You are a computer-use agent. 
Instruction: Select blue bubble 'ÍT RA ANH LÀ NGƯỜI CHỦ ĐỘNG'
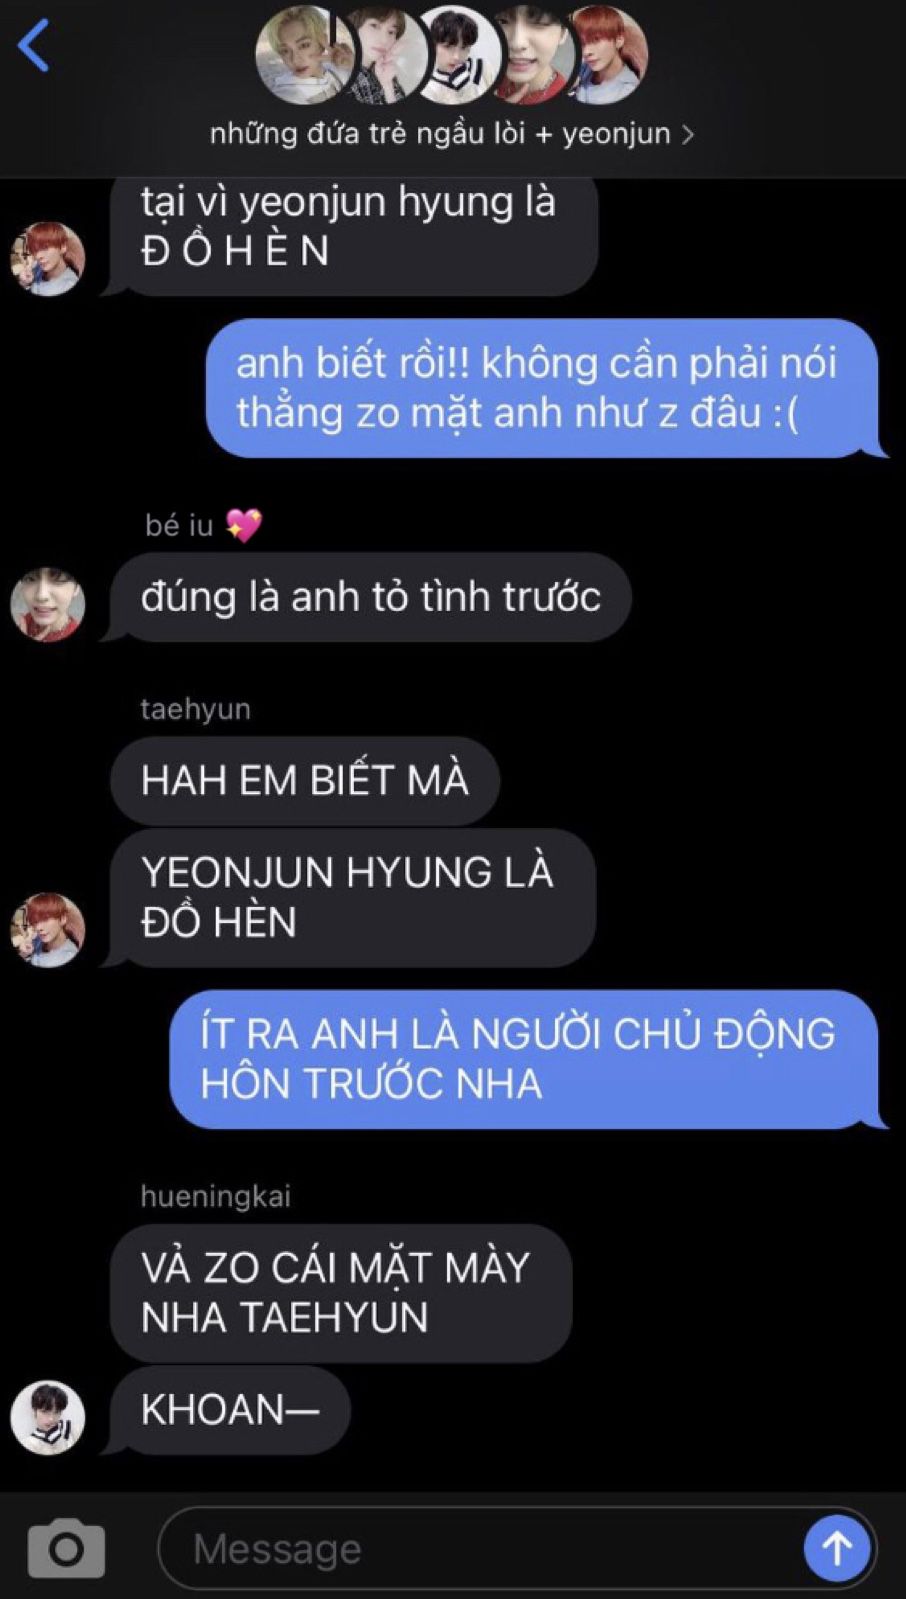click(x=524, y=1059)
